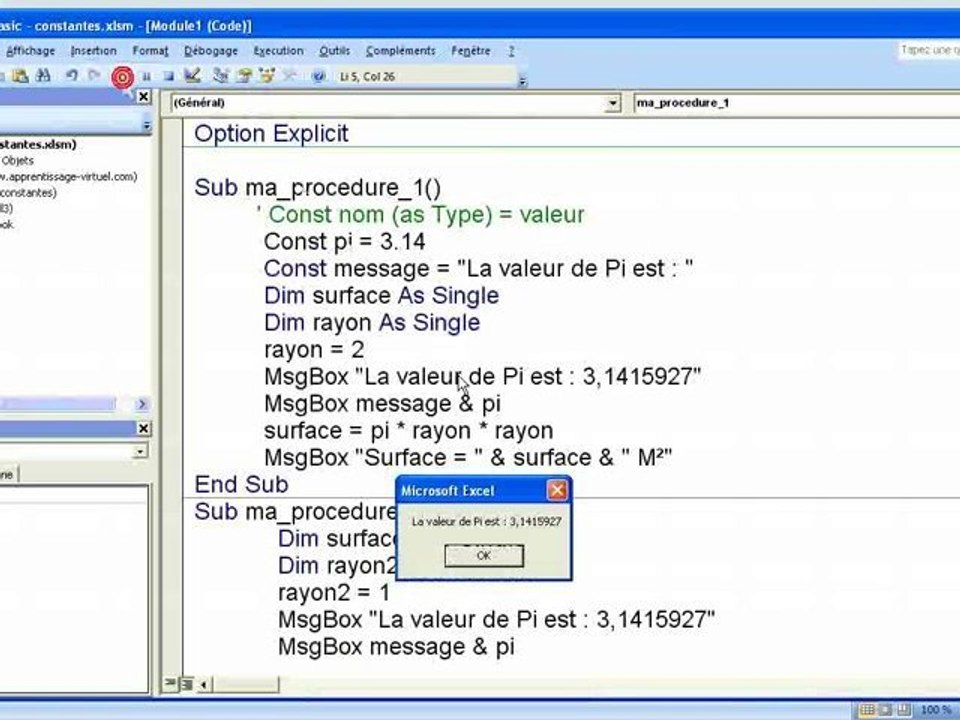
Task: Click the Paste clipboard toolbar icon
Action: (20, 76)
